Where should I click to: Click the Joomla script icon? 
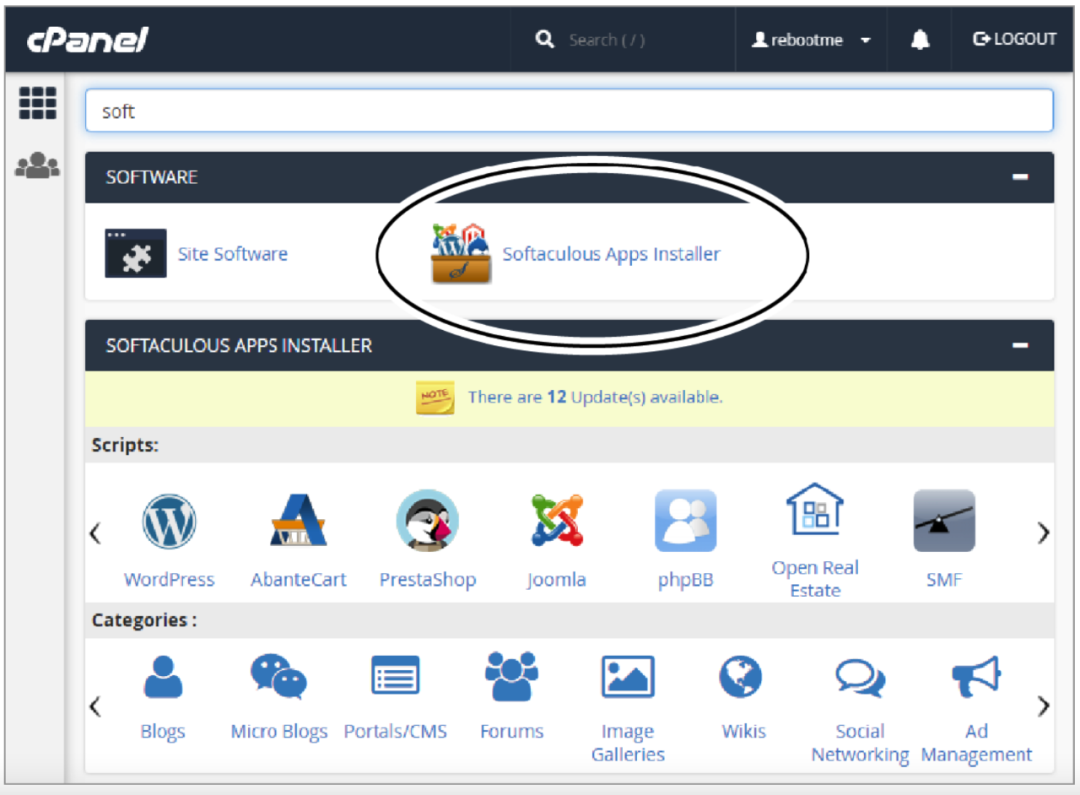[557, 520]
